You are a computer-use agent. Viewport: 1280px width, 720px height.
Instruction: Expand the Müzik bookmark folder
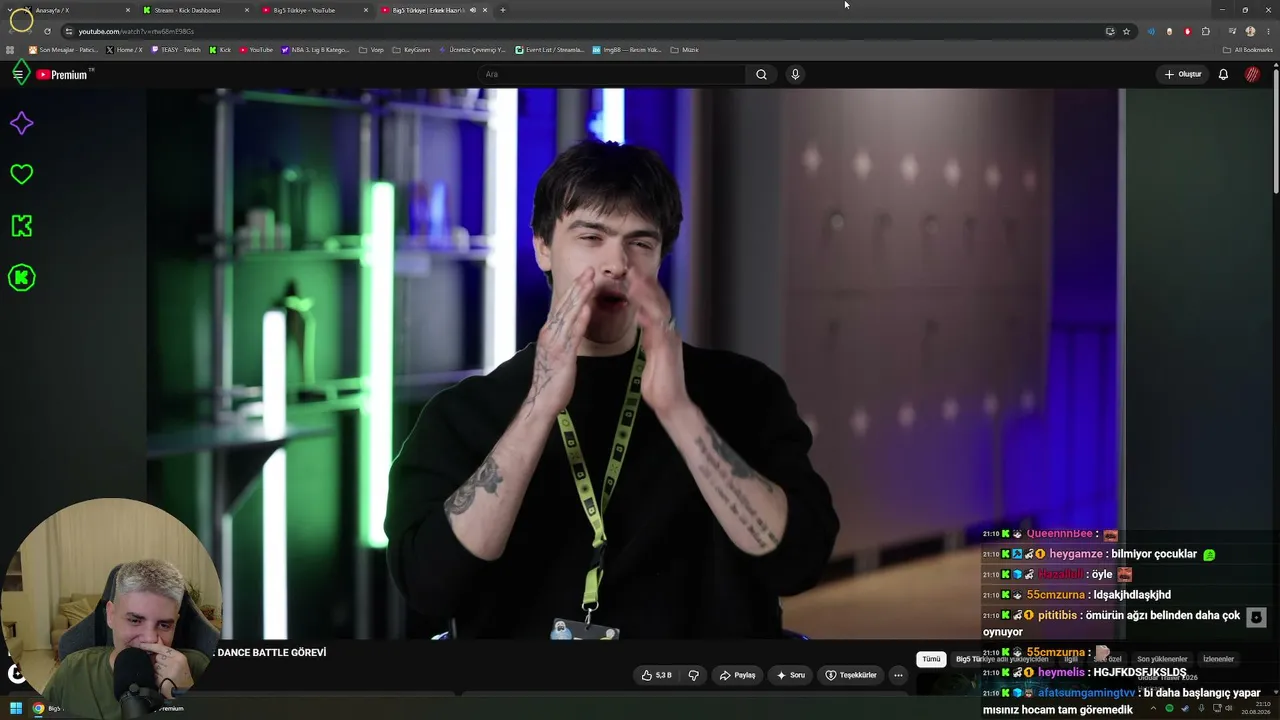pos(685,50)
